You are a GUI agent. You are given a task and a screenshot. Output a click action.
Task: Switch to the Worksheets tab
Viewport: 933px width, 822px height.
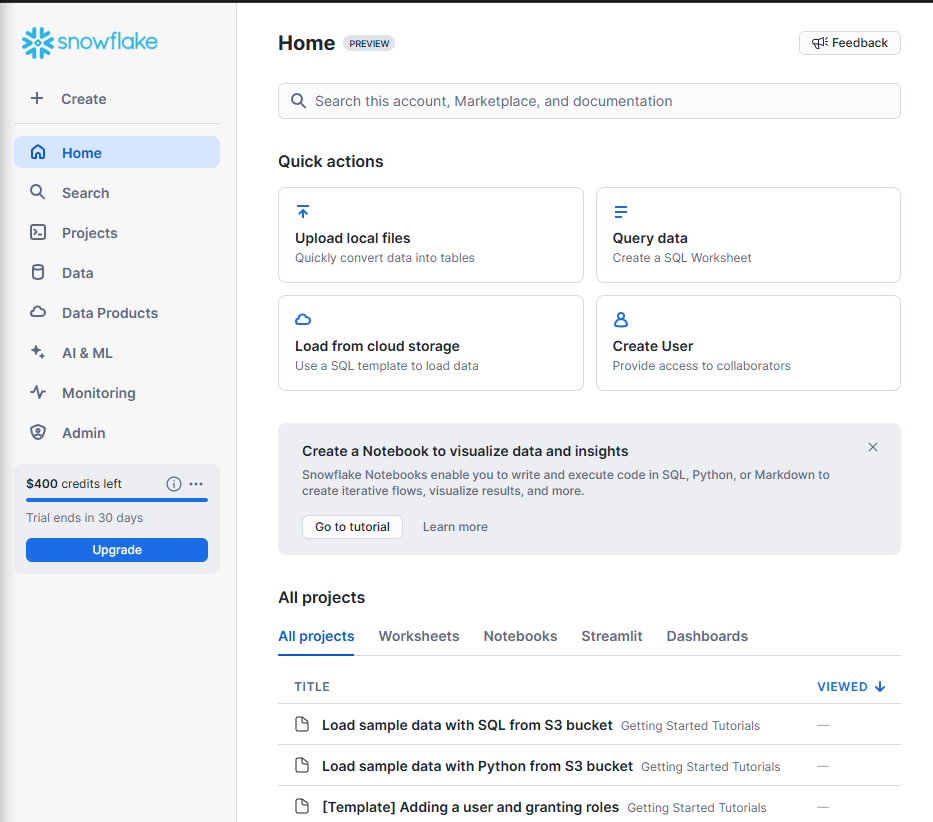pos(419,636)
